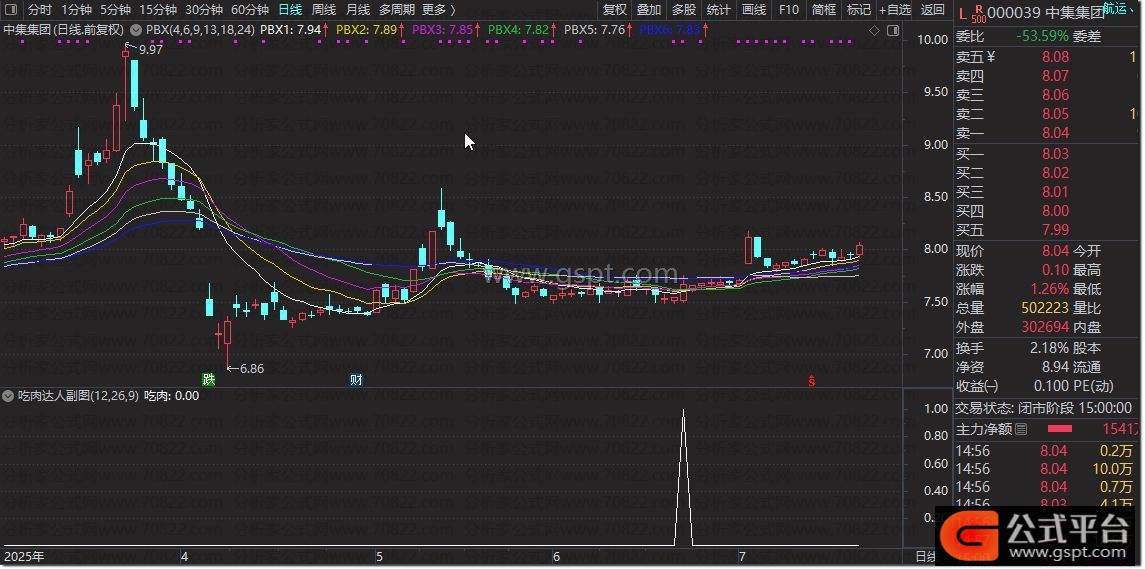
Task: Open the 主力净额 detail list icon
Action: tap(1021, 429)
